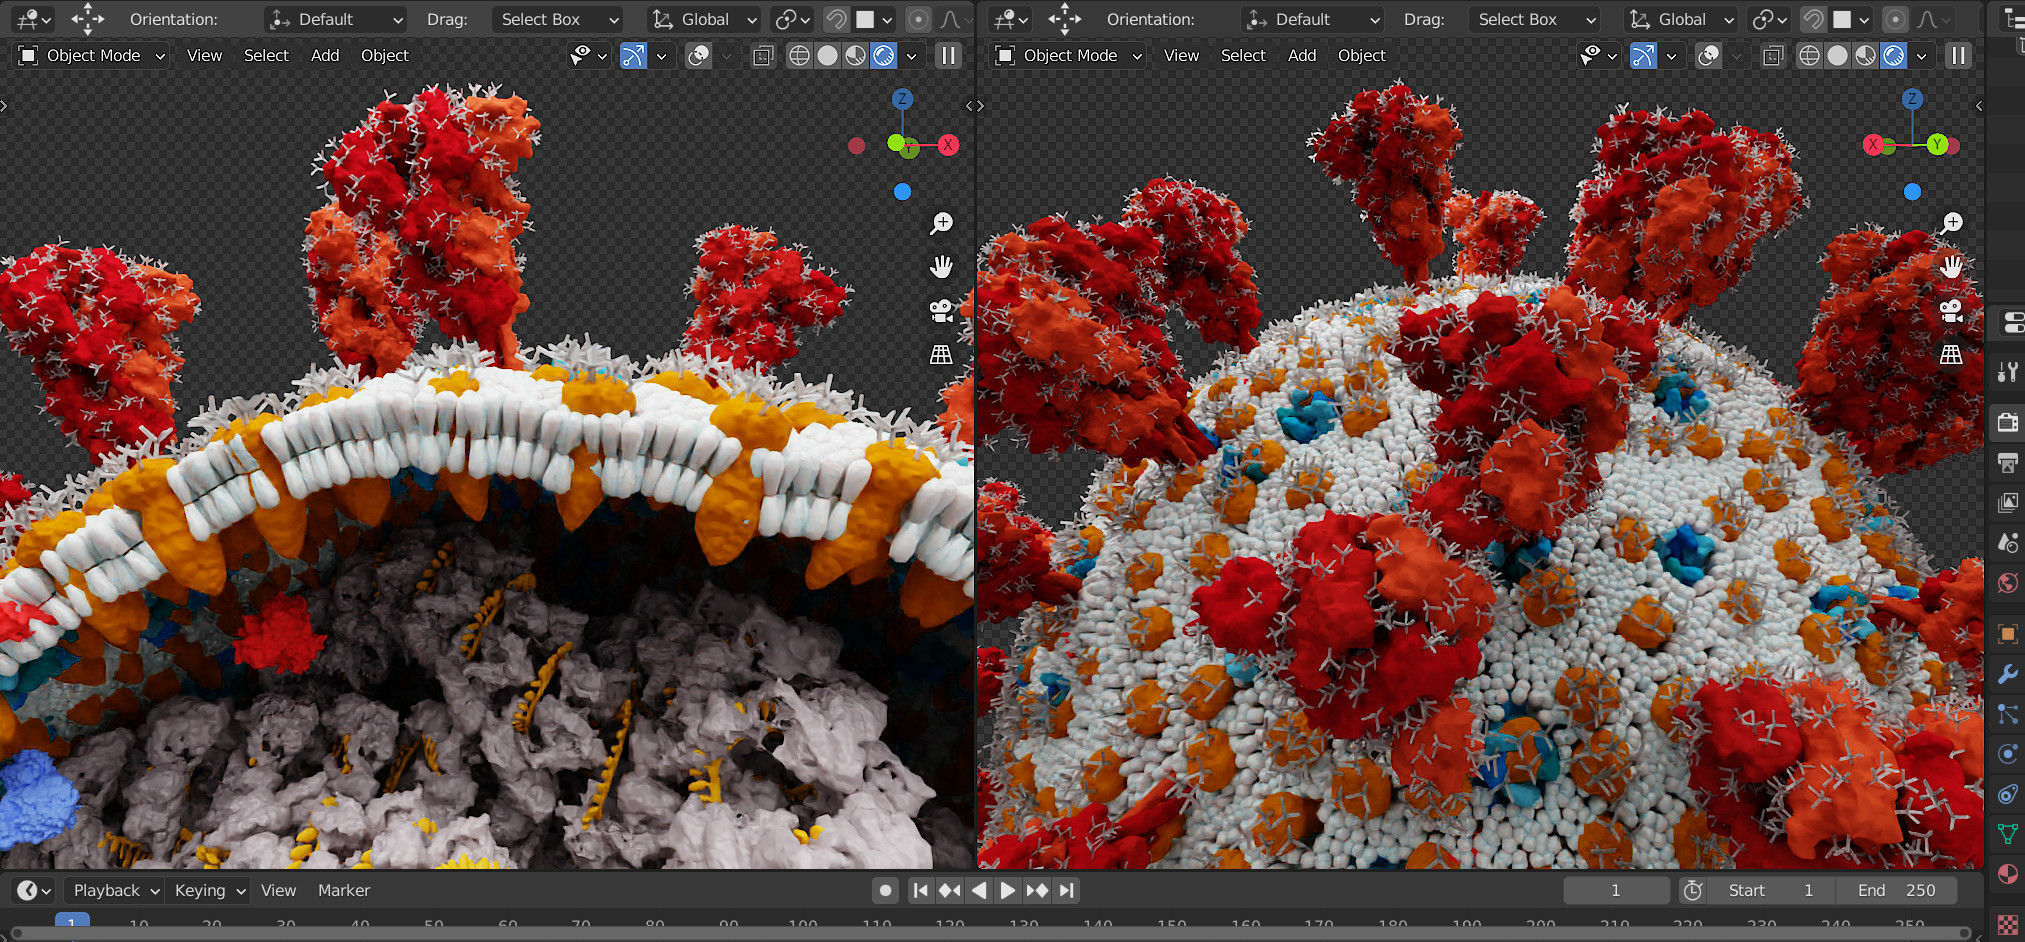
Task: Play the animation forward
Action: [x=1007, y=890]
